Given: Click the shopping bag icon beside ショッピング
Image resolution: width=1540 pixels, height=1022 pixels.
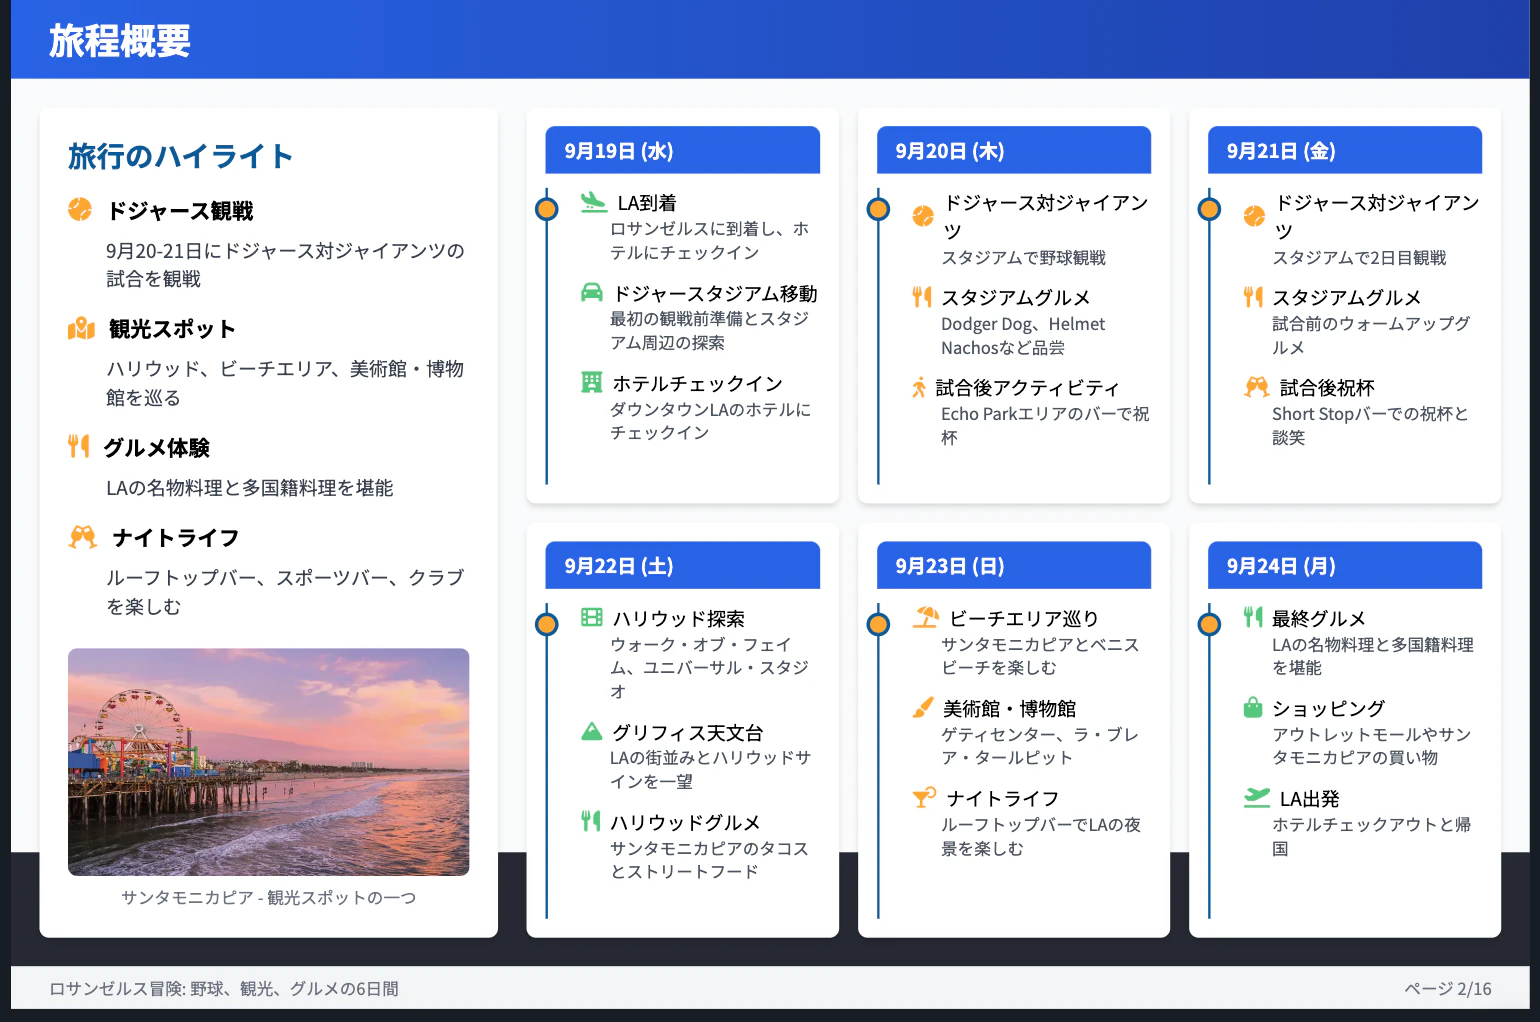Looking at the screenshot, I should 1253,707.
